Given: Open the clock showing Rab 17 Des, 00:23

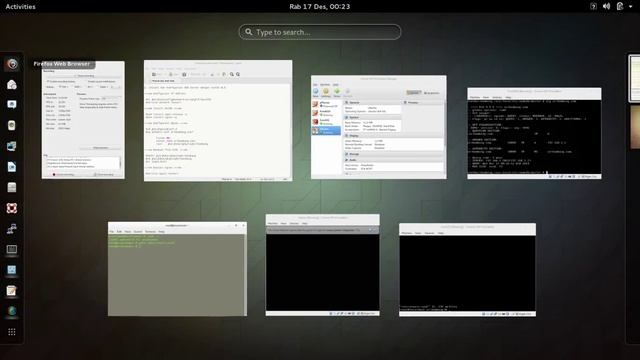Looking at the screenshot, I should pyautogui.click(x=320, y=7).
